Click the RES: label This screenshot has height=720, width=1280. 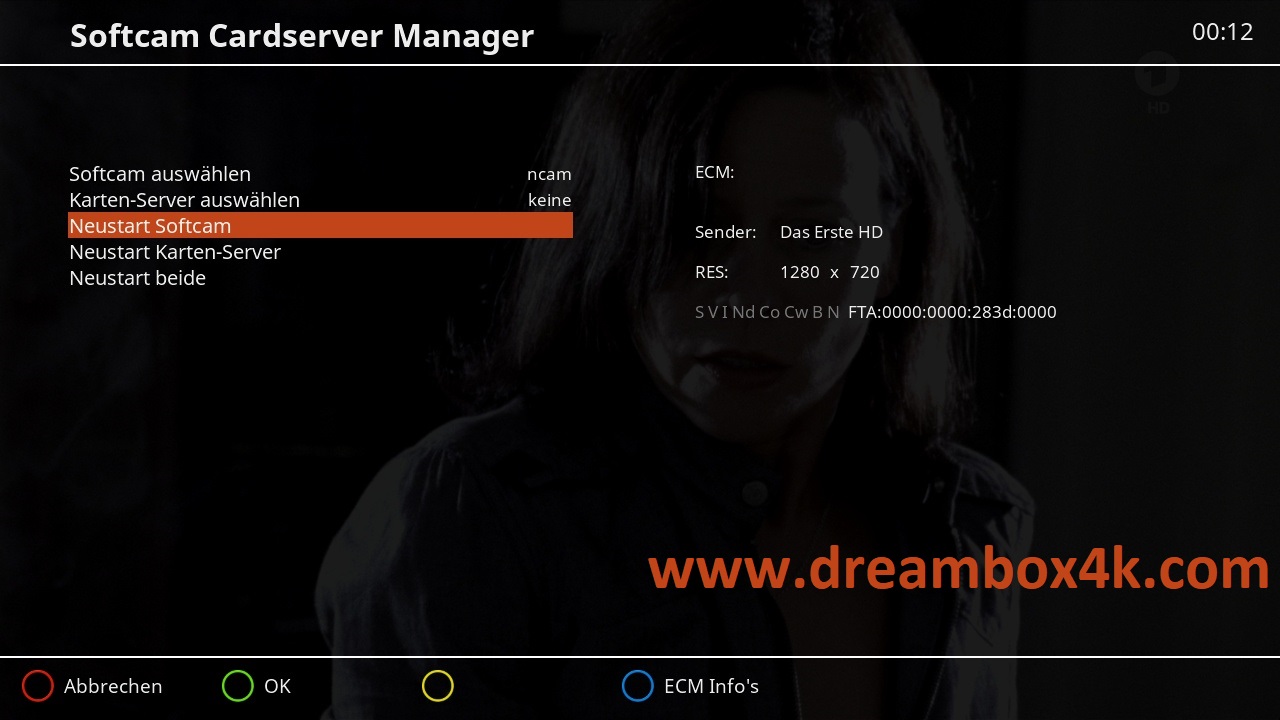click(x=711, y=272)
